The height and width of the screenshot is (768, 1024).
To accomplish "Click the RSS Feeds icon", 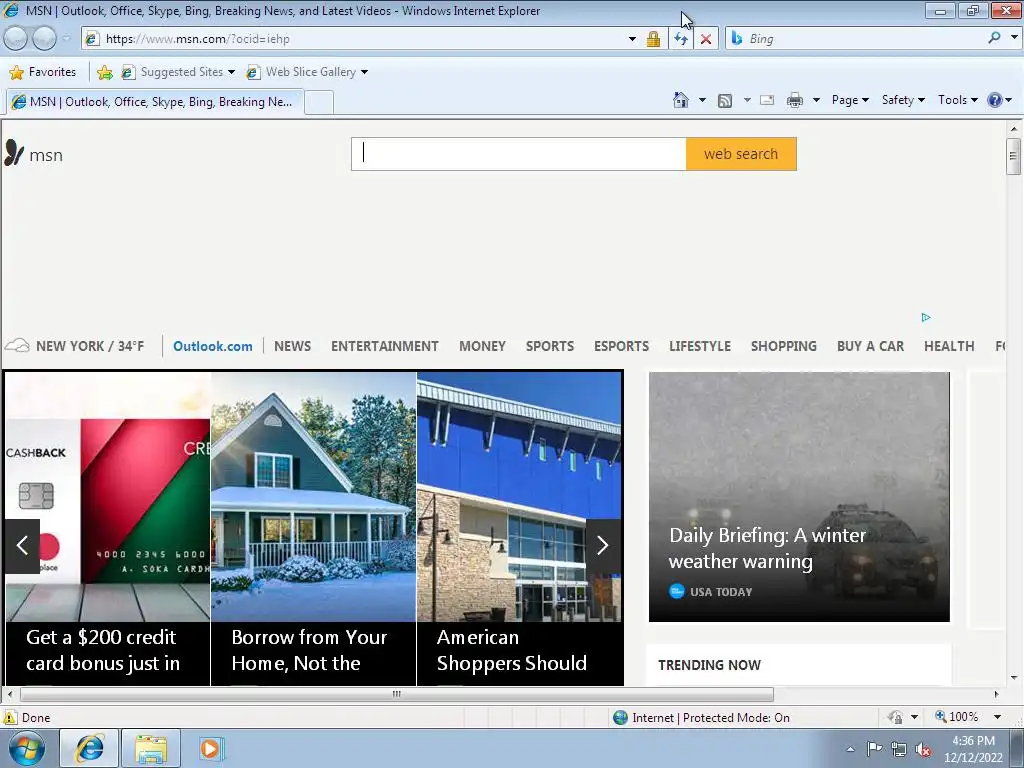I will (x=724, y=101).
